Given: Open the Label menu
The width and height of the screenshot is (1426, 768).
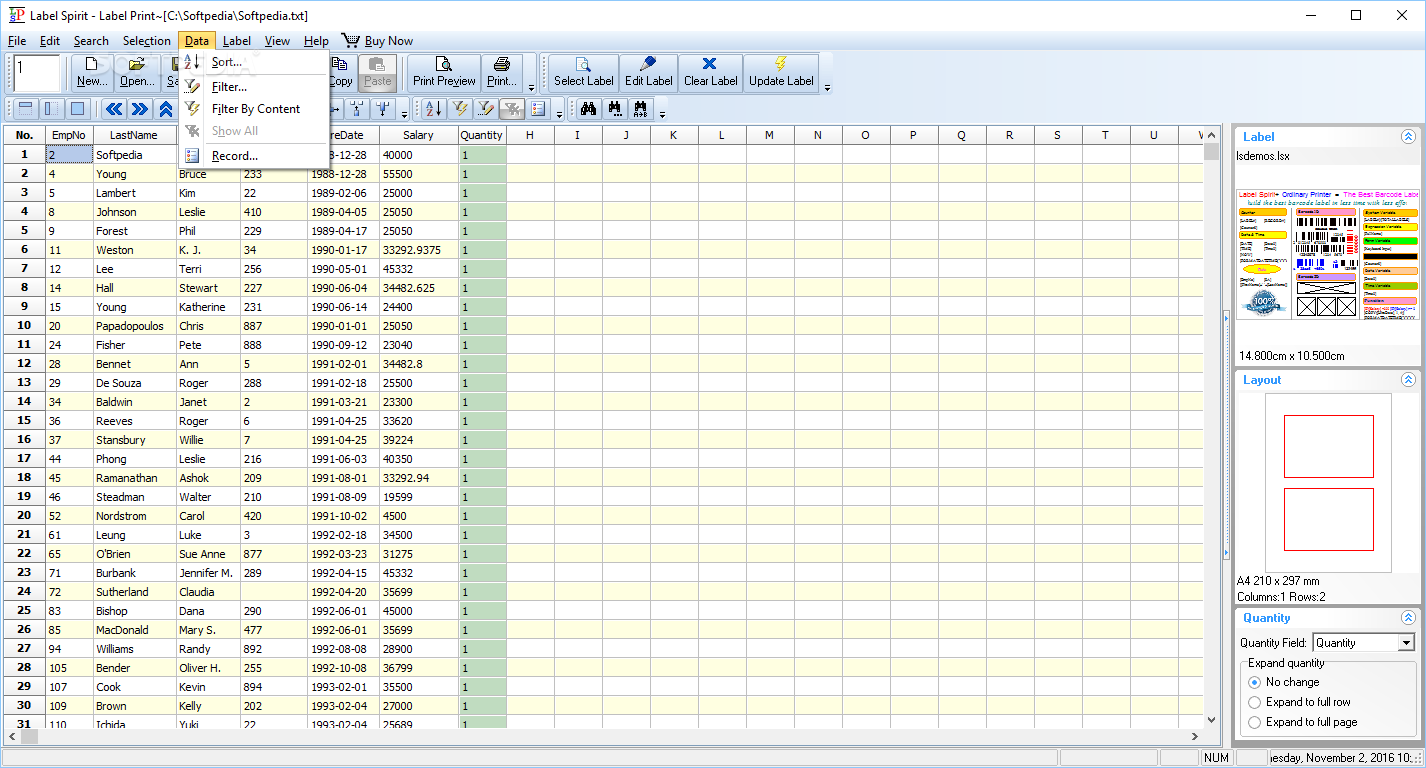Looking at the screenshot, I should (237, 41).
